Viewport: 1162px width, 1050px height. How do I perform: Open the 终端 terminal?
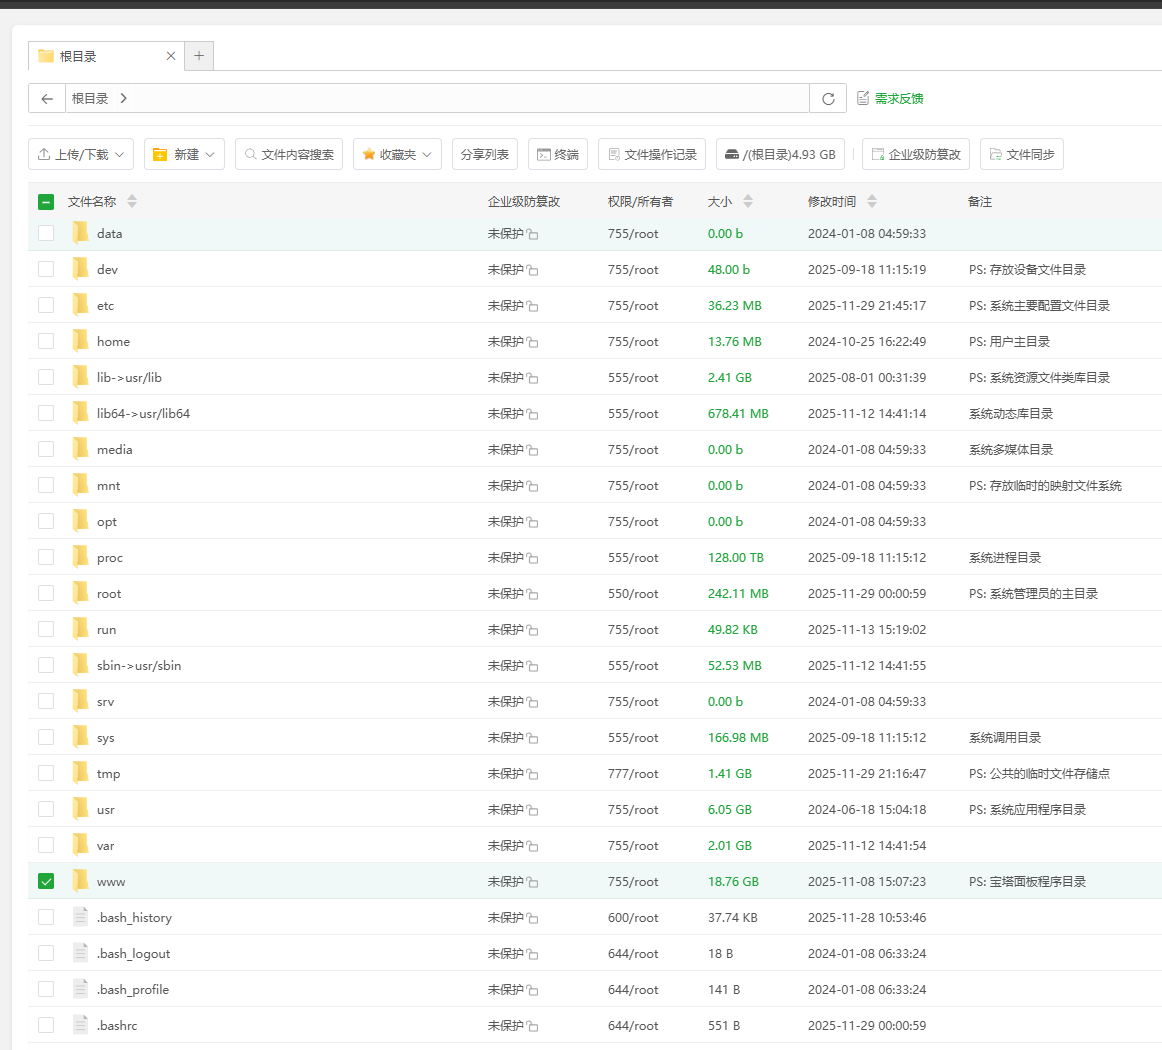[558, 154]
